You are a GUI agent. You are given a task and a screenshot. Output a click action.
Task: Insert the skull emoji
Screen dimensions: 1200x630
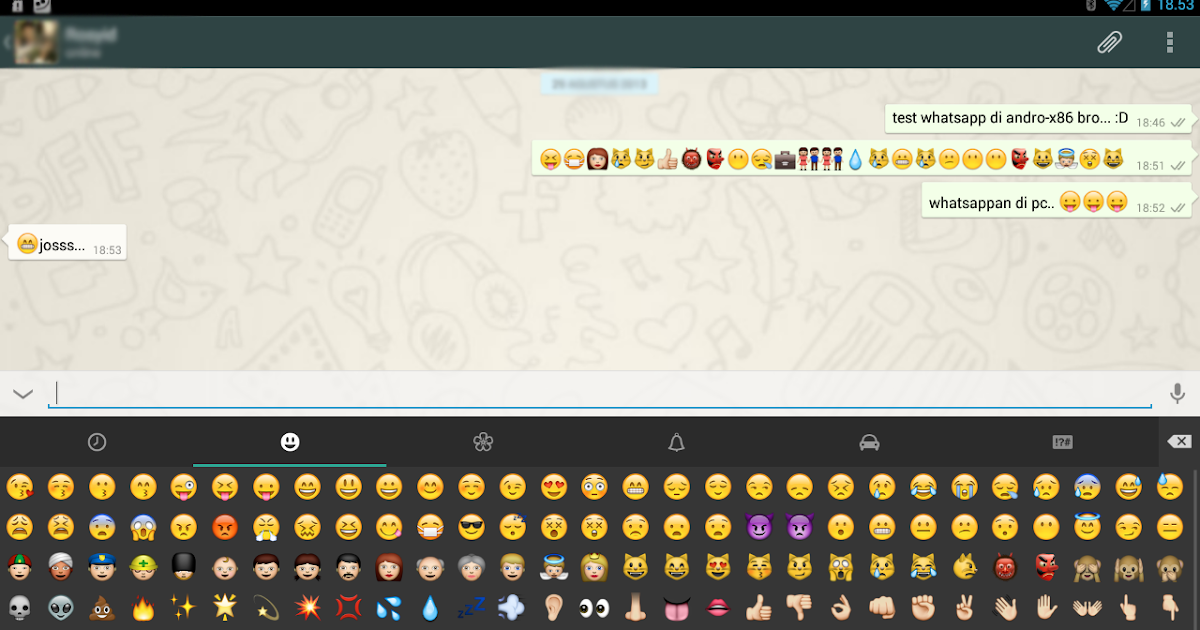[19, 606]
